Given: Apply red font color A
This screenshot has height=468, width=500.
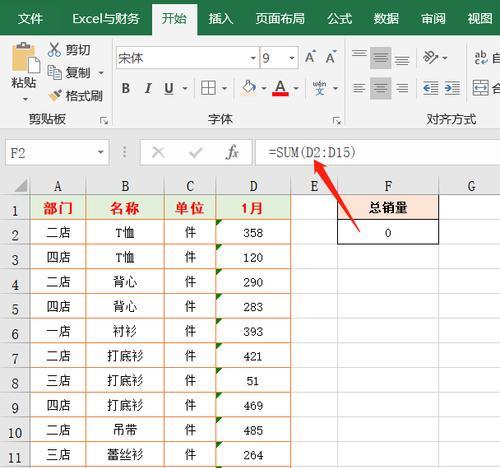Looking at the screenshot, I should 280,88.
